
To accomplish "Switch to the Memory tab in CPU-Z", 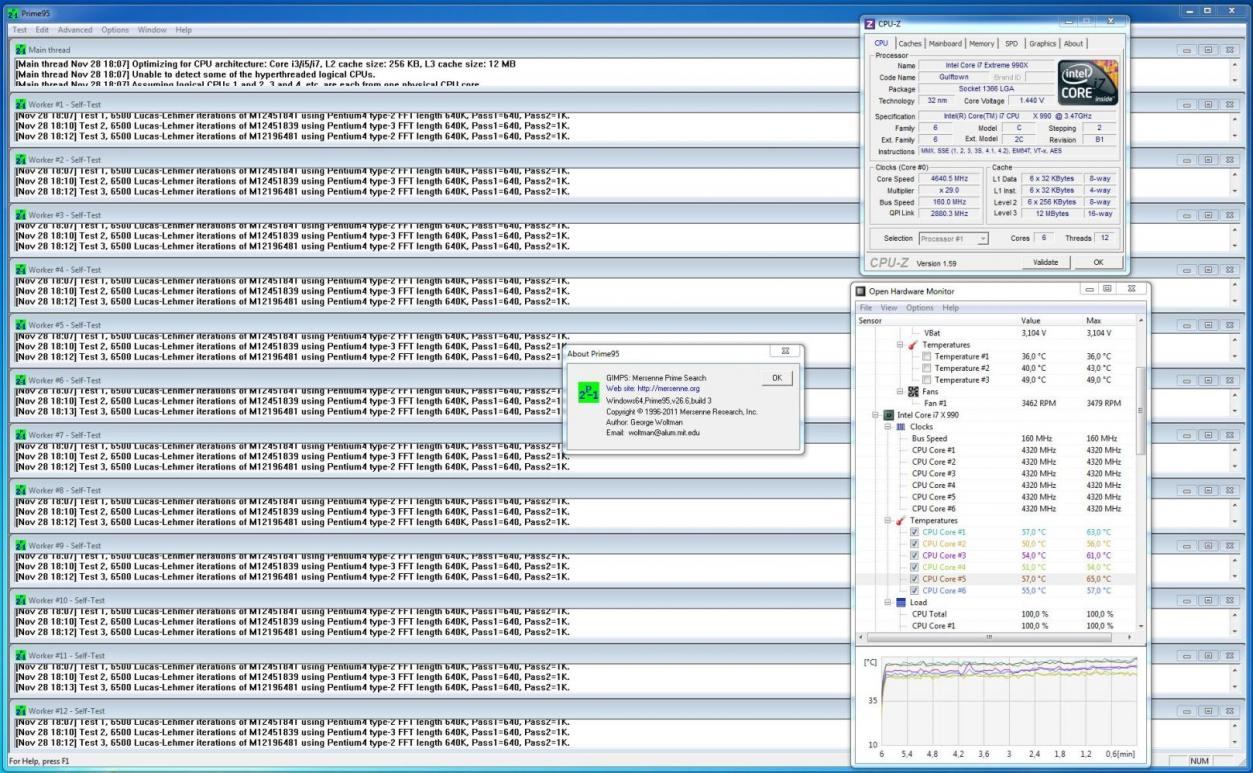I will tap(982, 44).
